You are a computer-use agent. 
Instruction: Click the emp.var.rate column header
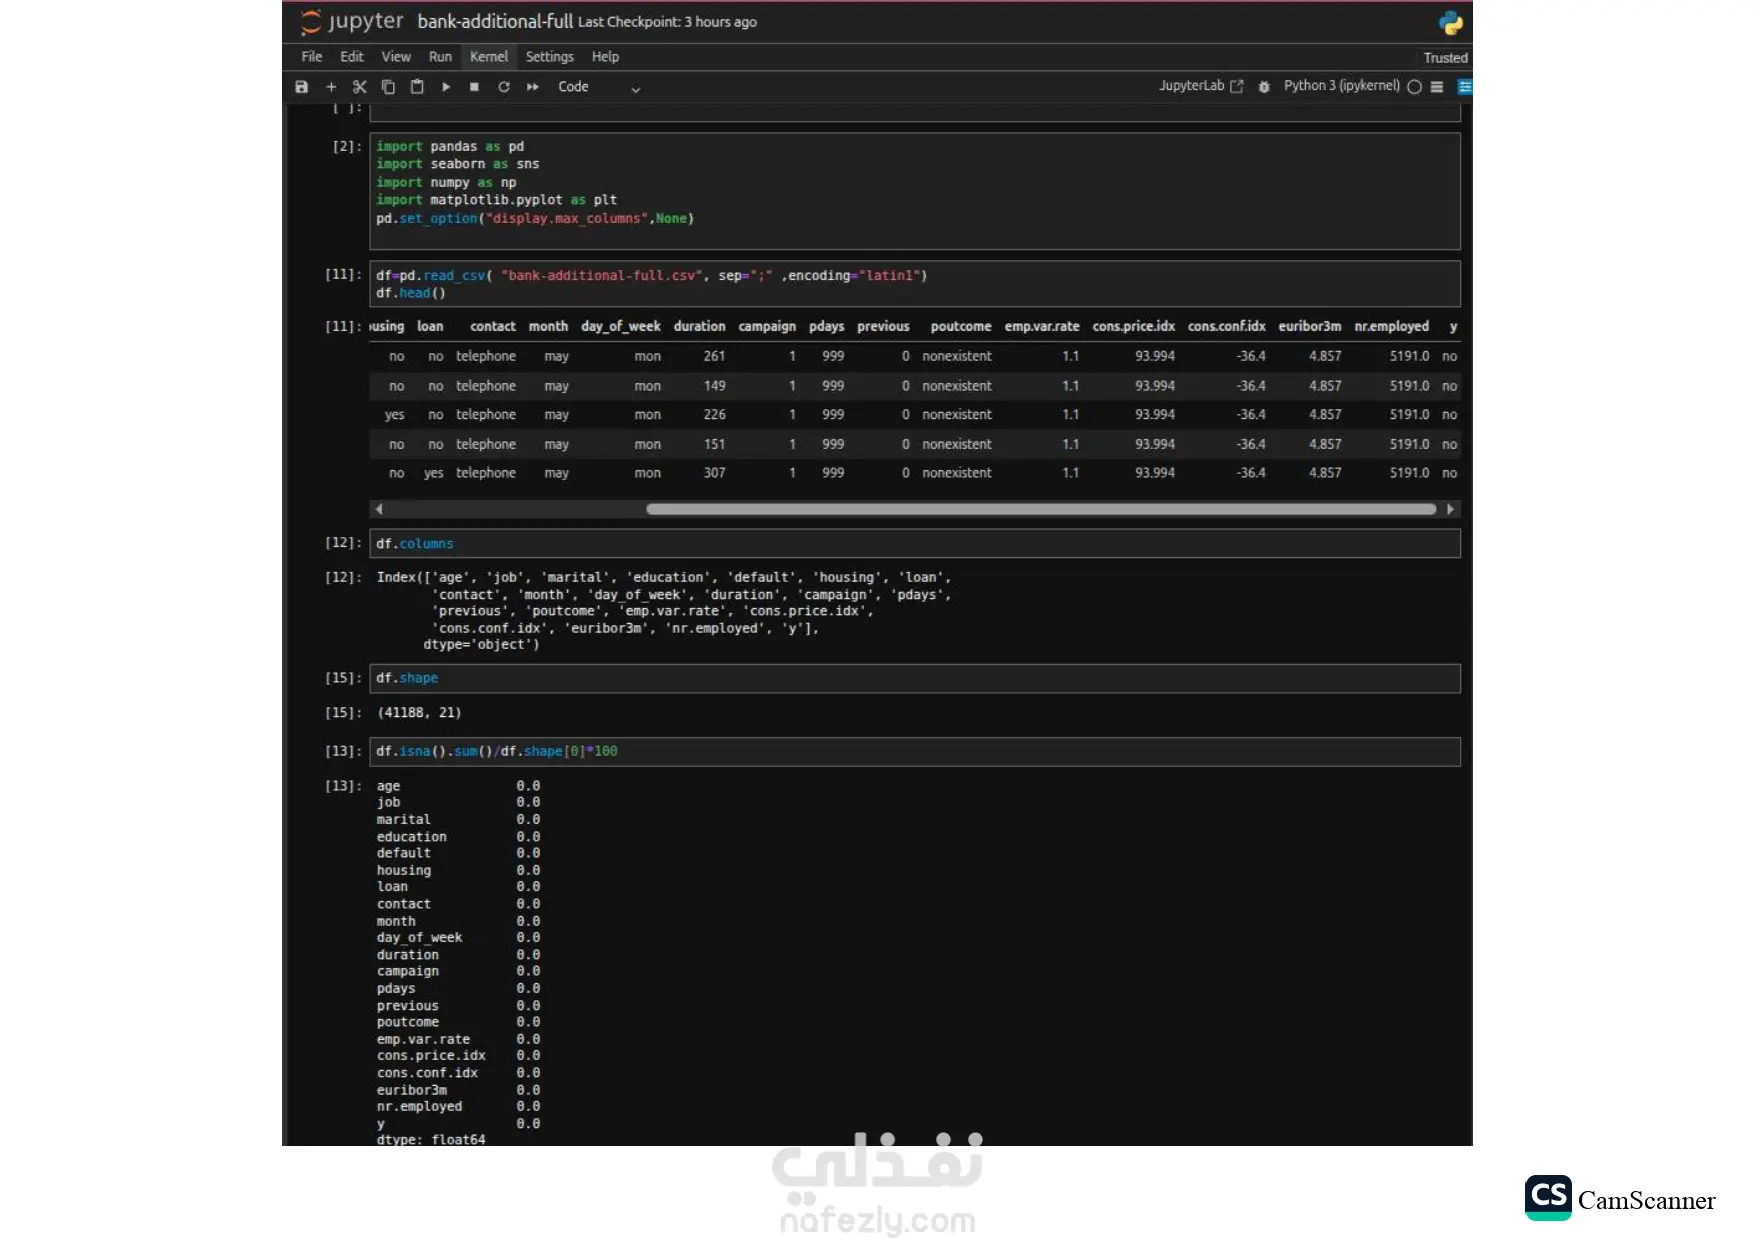1042,326
